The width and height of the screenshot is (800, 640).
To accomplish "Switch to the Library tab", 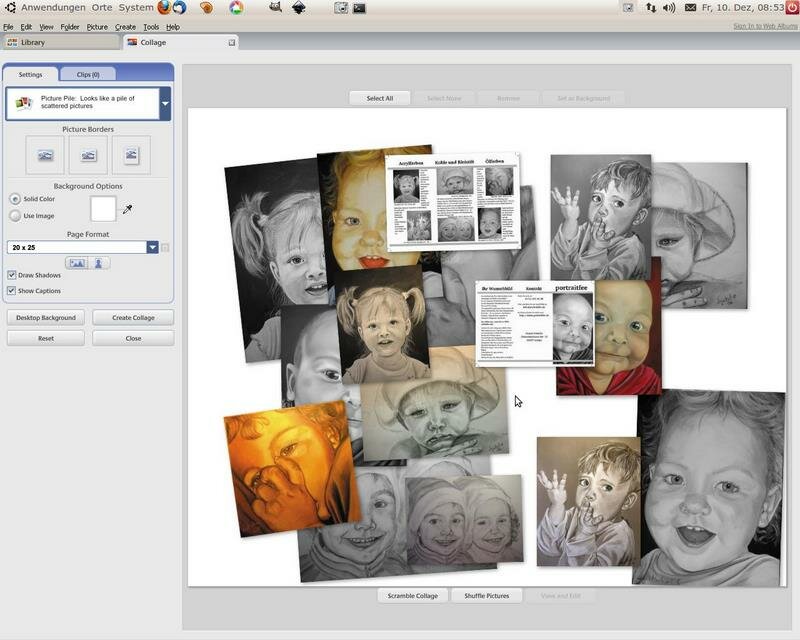I will coord(61,42).
